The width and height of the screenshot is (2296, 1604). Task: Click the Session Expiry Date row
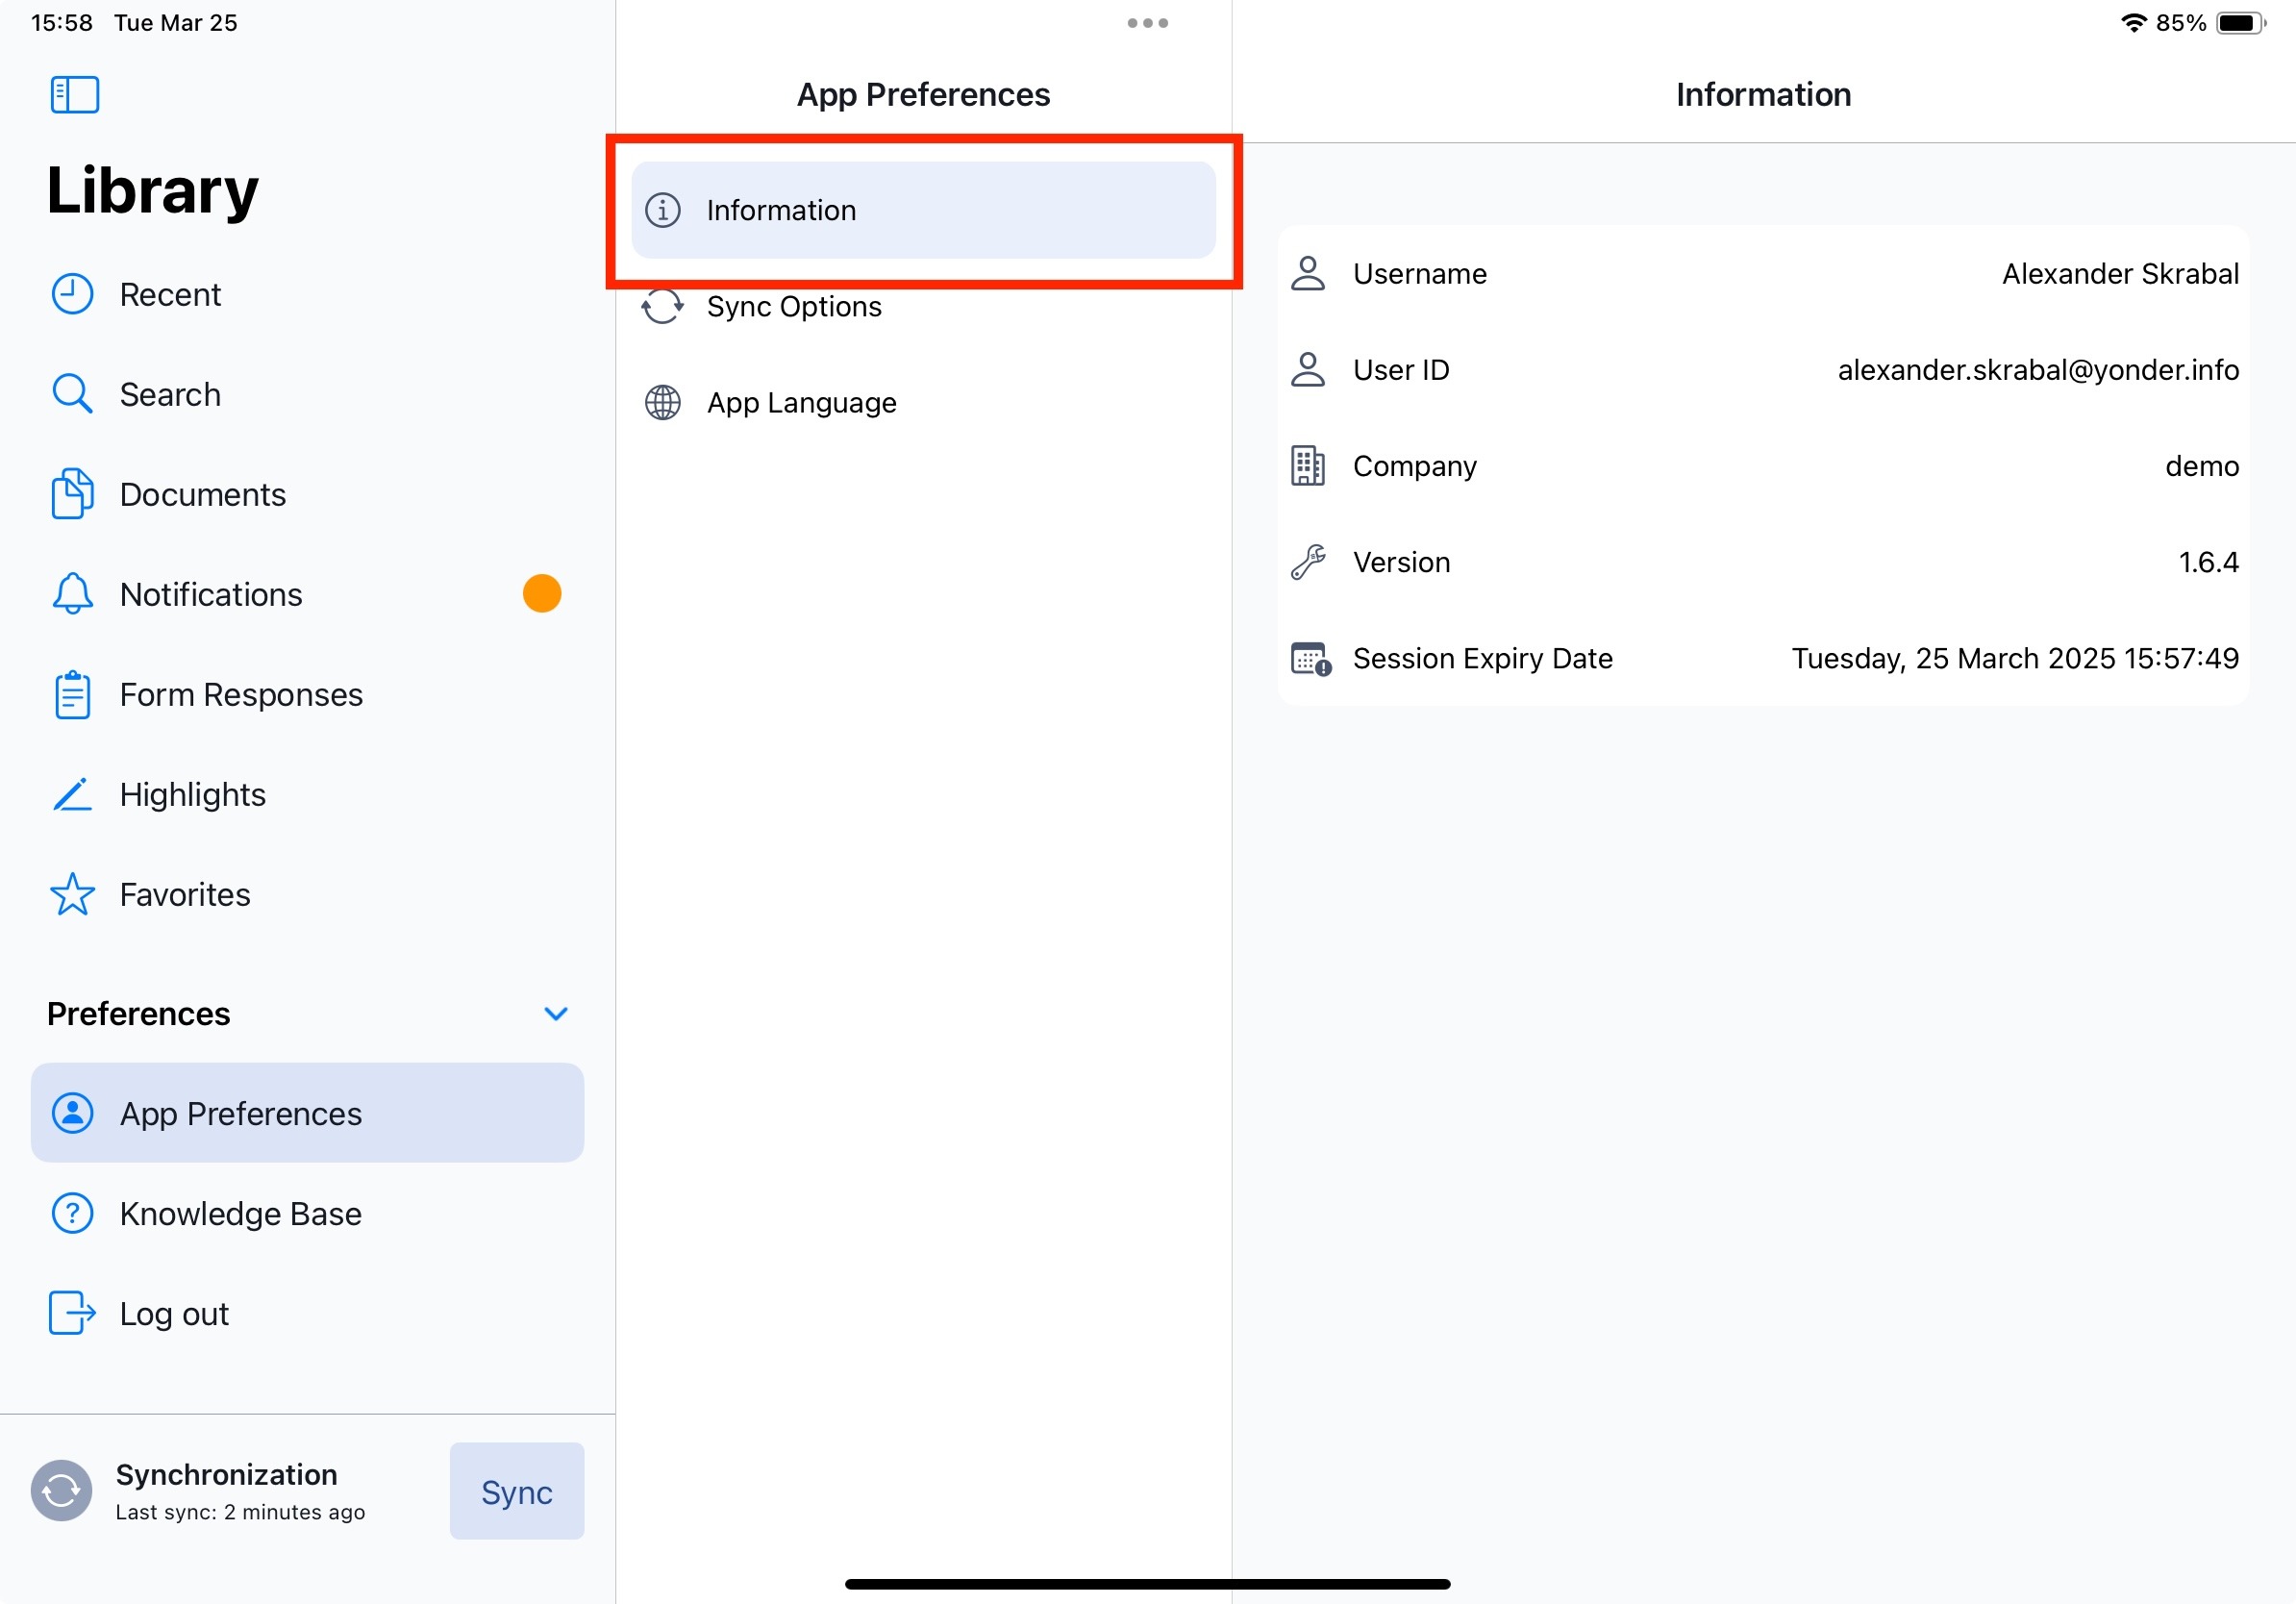click(1762, 659)
